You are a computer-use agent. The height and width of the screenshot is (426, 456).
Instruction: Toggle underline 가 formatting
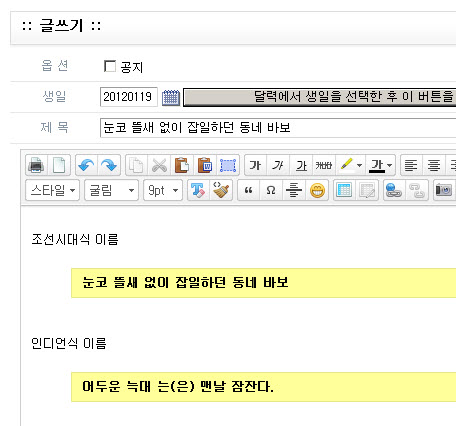tap(301, 165)
